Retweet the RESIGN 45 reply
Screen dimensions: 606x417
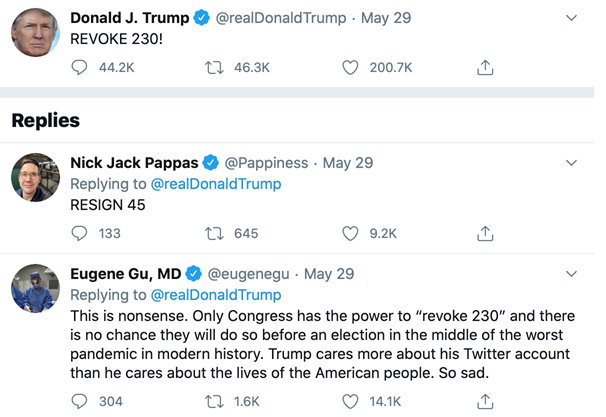(213, 233)
